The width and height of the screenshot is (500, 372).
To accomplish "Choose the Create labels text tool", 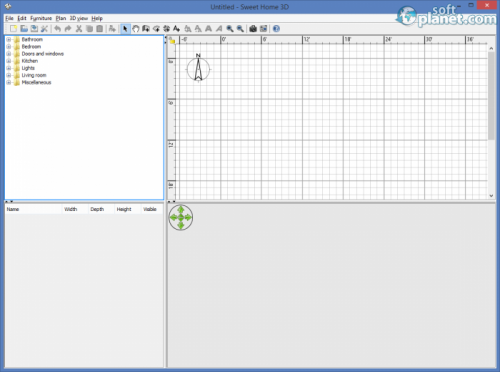I will coord(176,29).
